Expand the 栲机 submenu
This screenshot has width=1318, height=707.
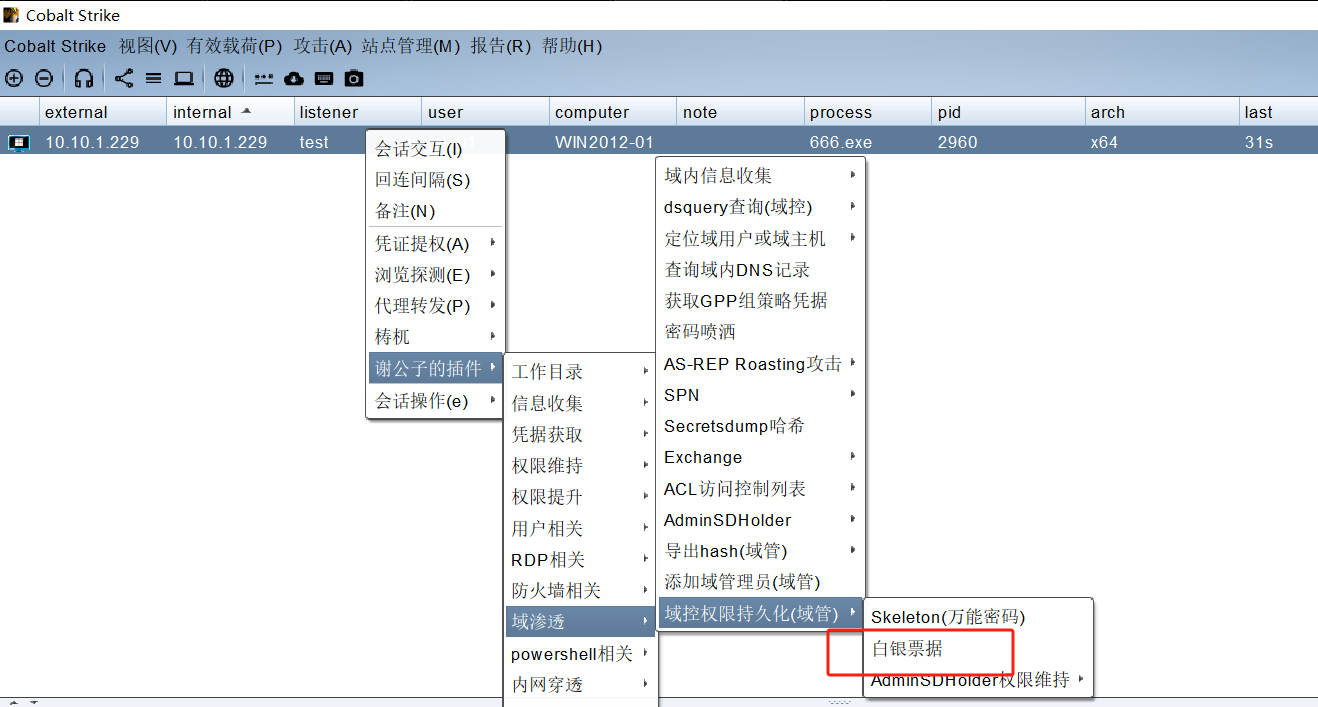436,337
